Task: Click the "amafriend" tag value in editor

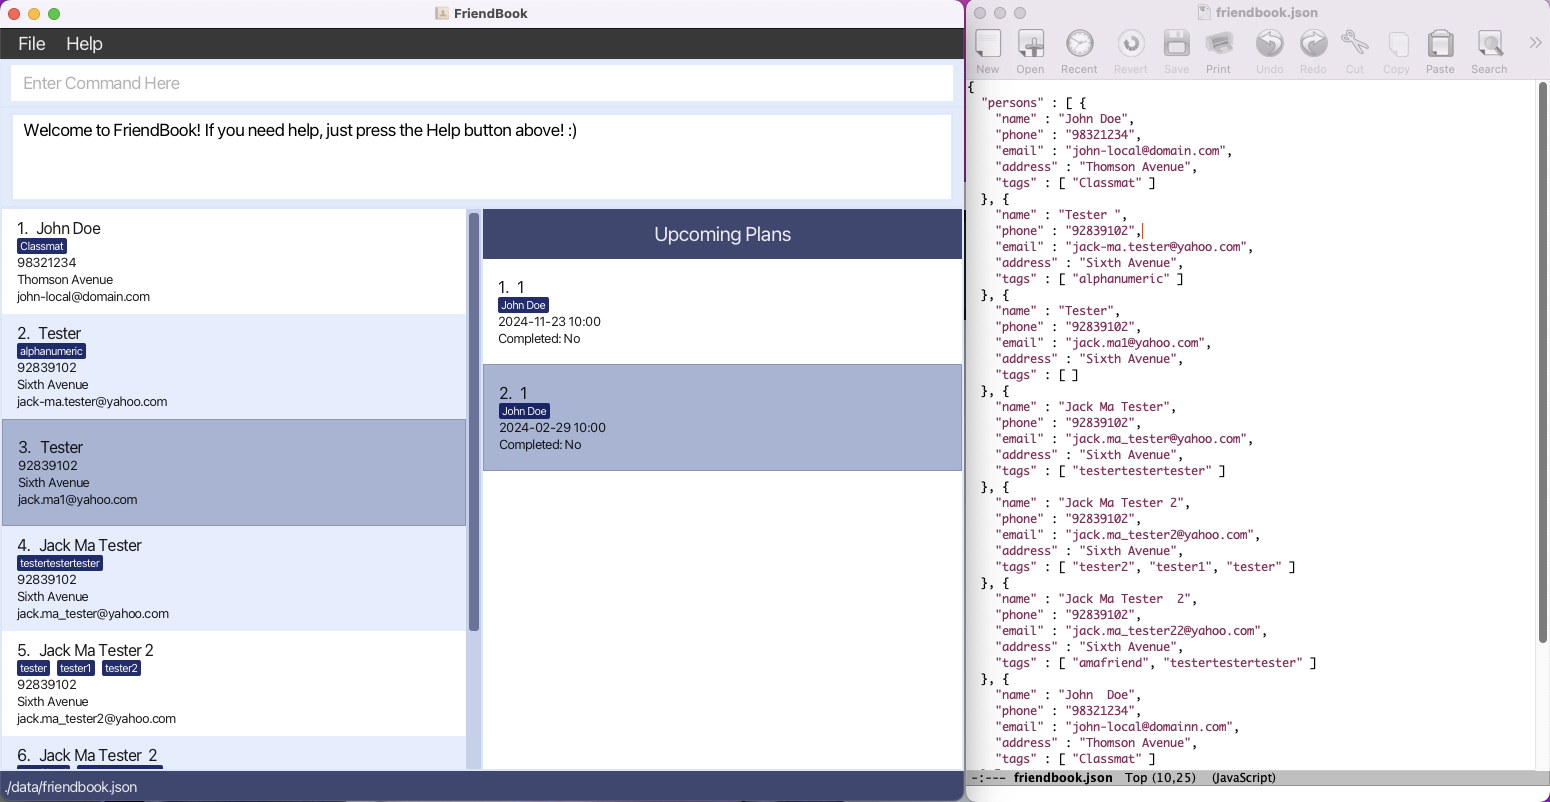Action: tap(1113, 663)
